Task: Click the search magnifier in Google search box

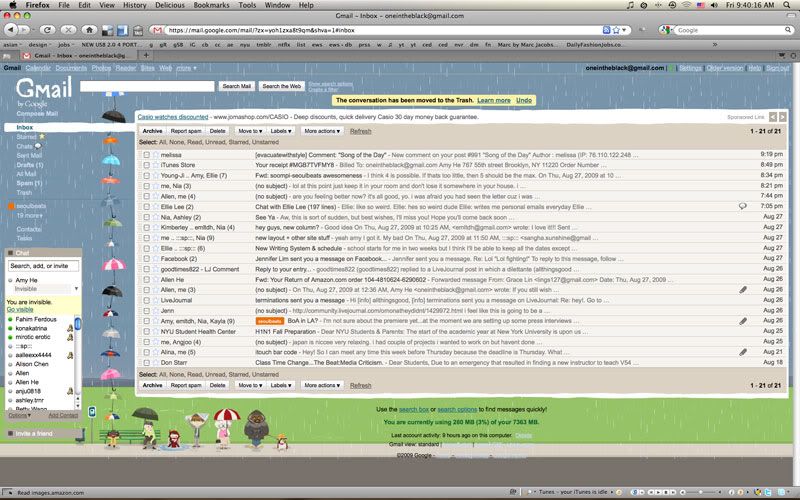Action: pos(788,30)
